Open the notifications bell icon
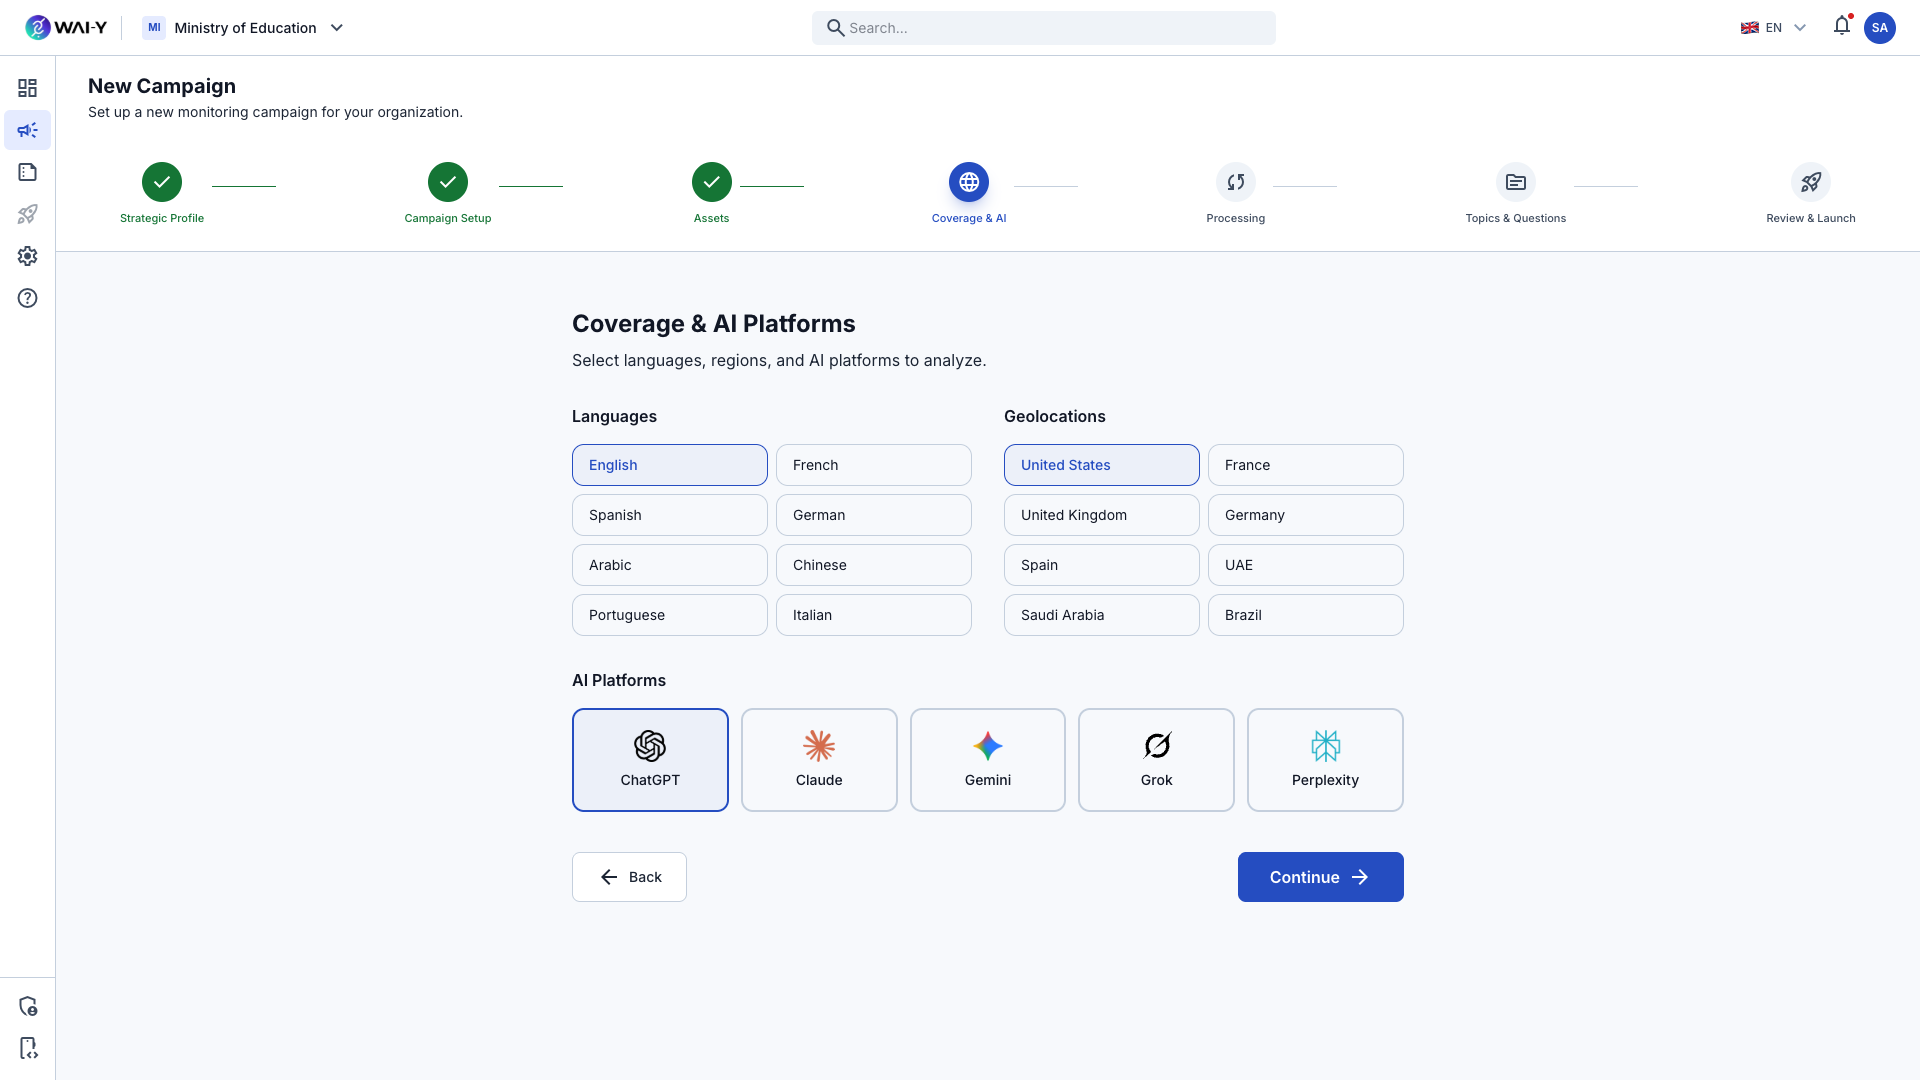The width and height of the screenshot is (1920, 1080). point(1841,27)
